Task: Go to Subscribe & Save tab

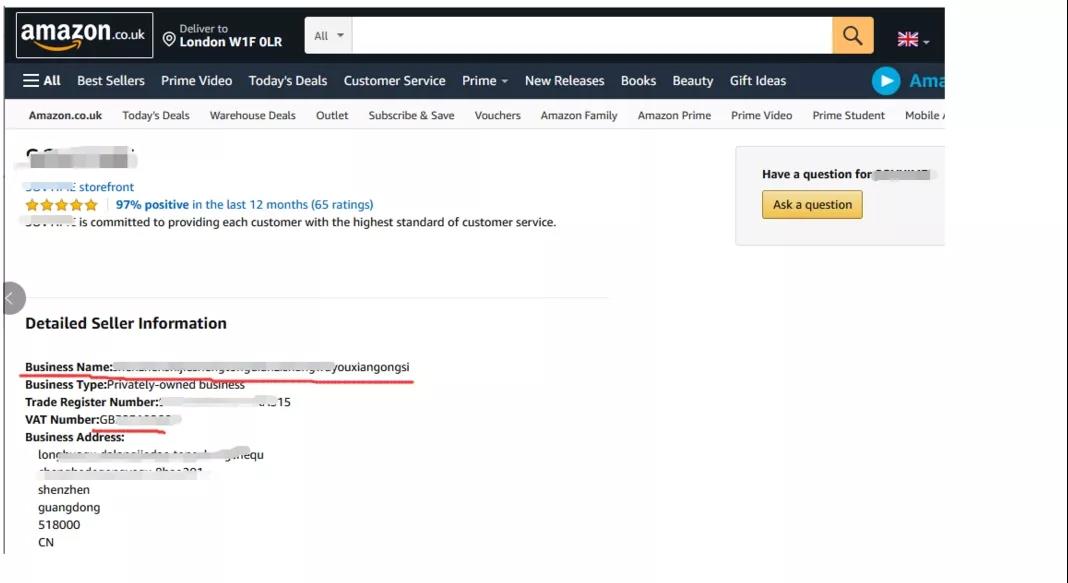Action: [x=411, y=116]
